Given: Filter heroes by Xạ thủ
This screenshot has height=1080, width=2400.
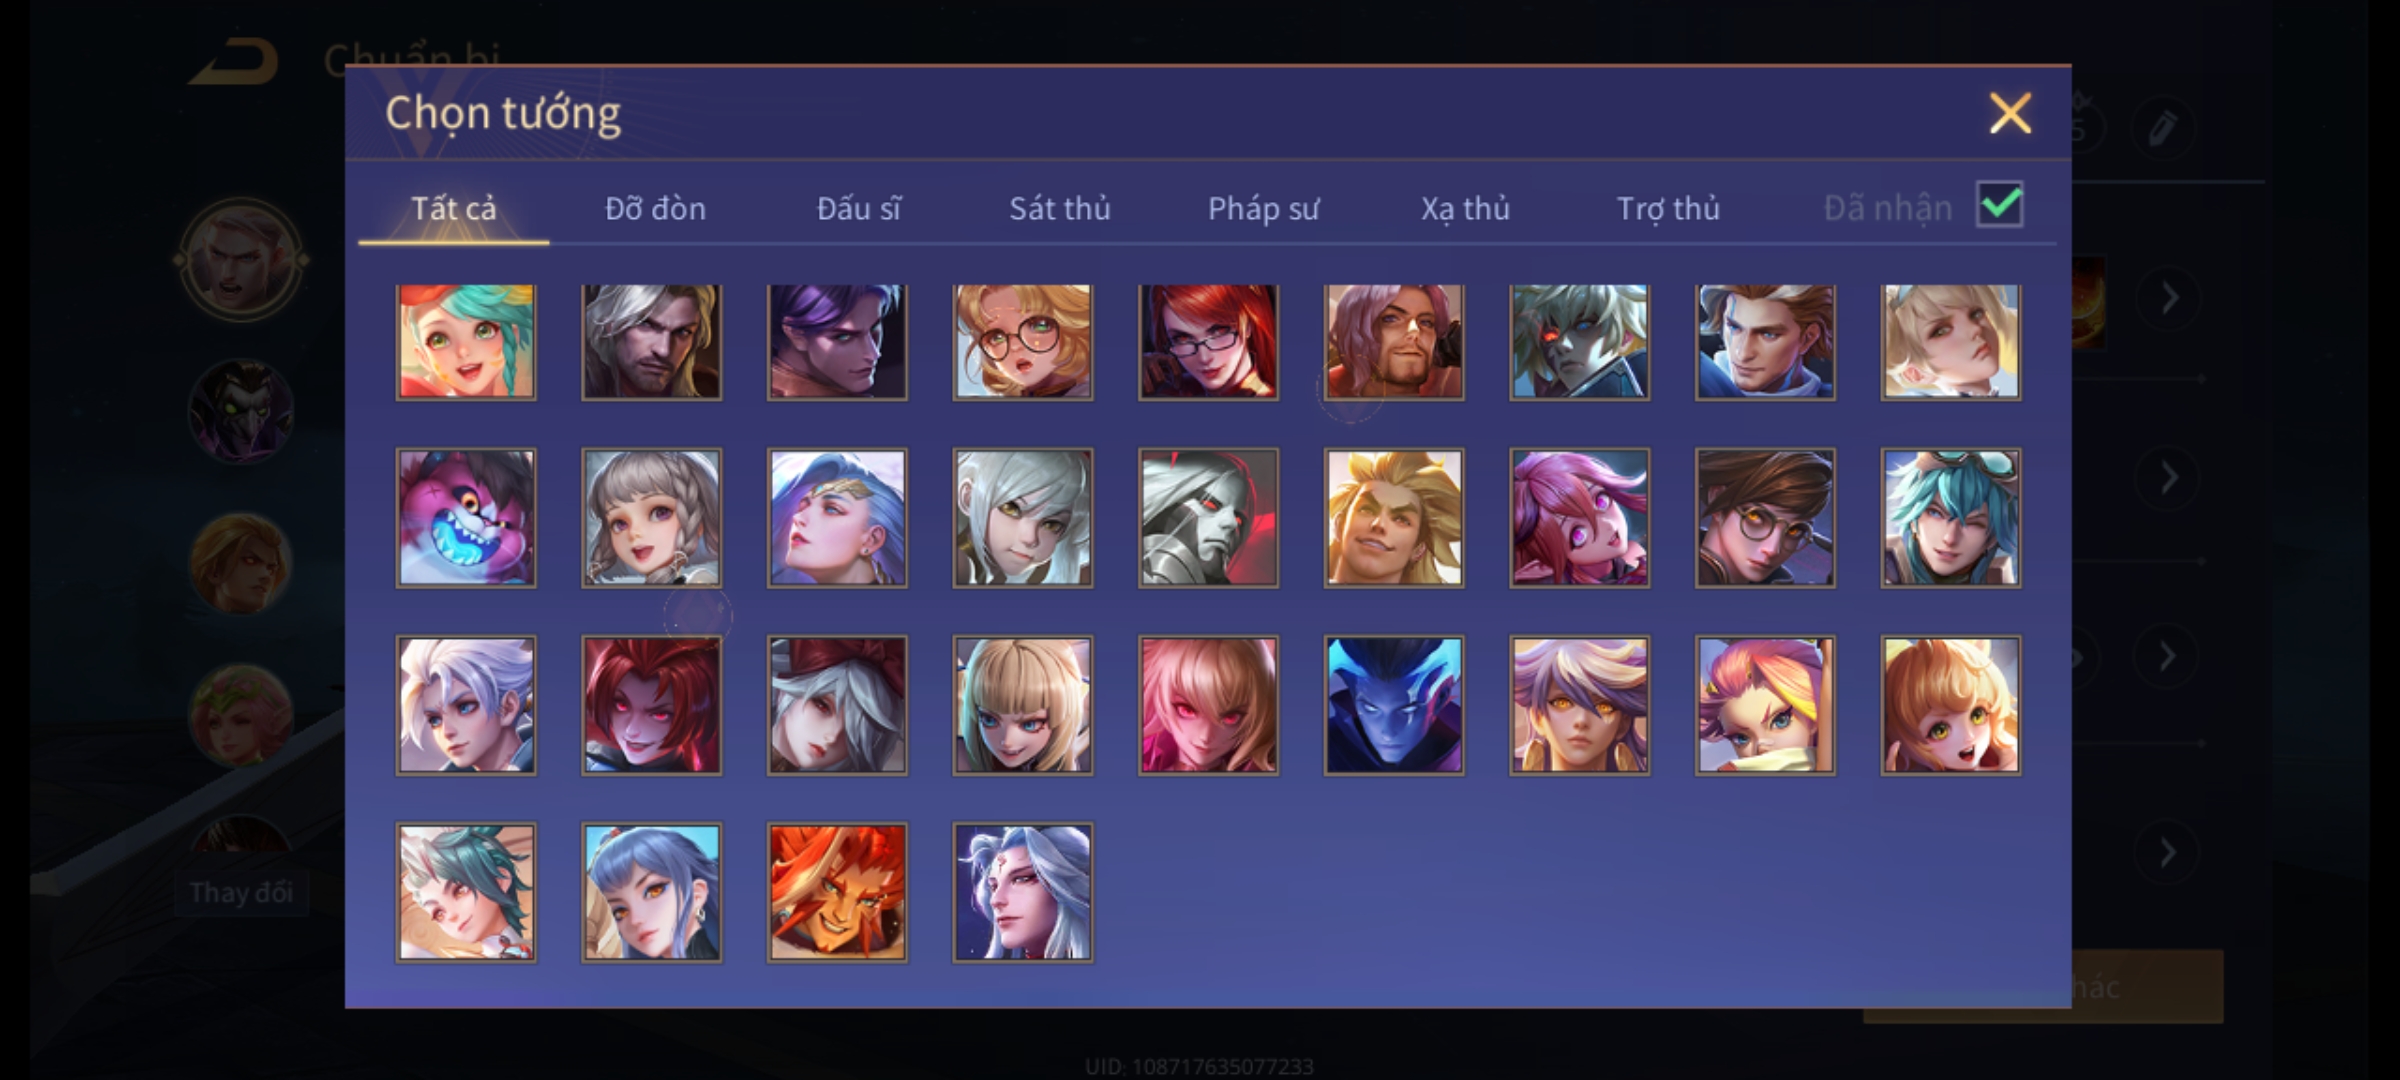Looking at the screenshot, I should click(1465, 208).
